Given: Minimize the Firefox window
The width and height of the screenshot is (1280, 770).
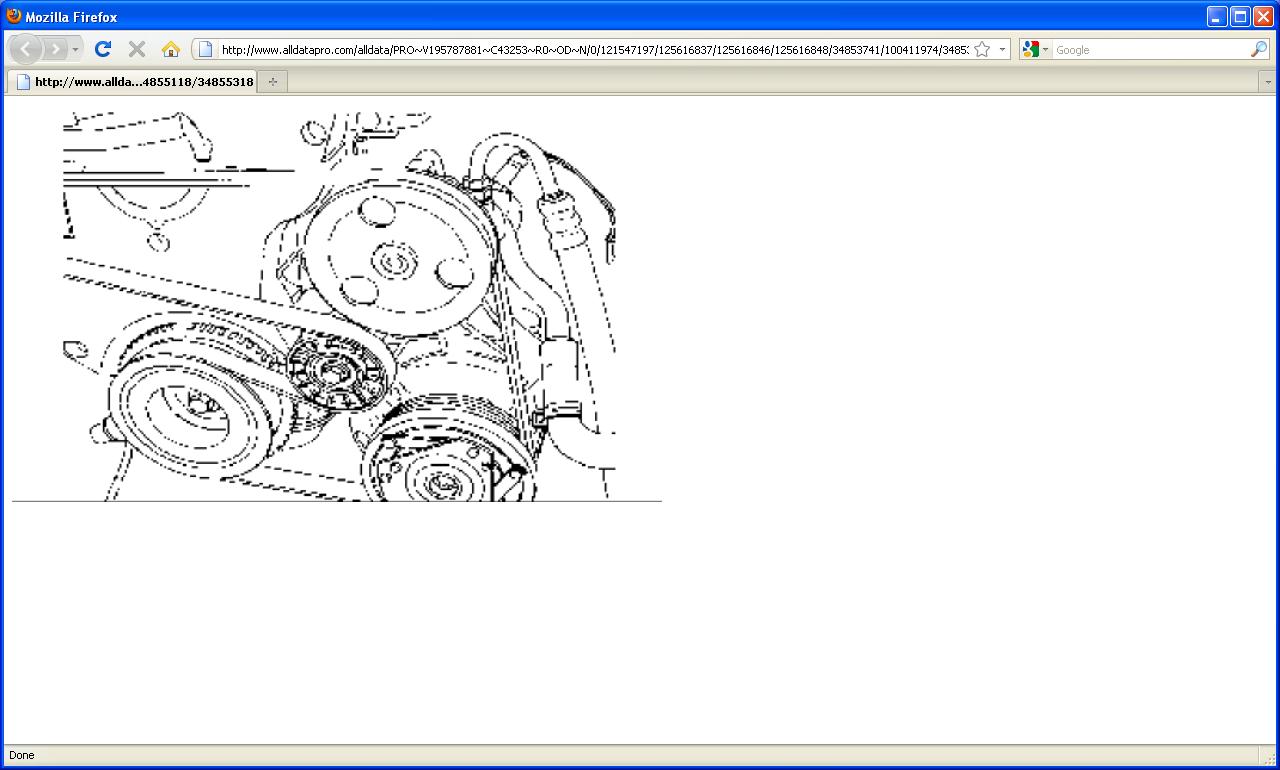Looking at the screenshot, I should coord(1217,16).
